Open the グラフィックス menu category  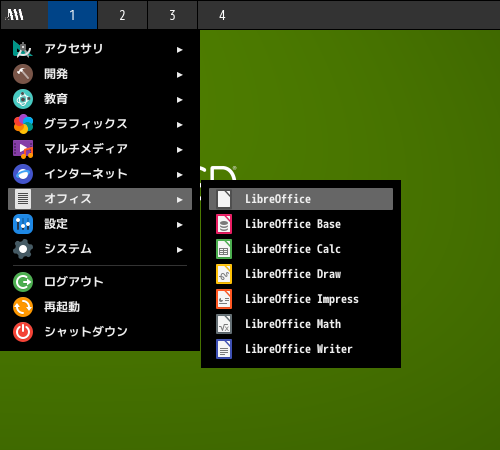click(x=100, y=124)
